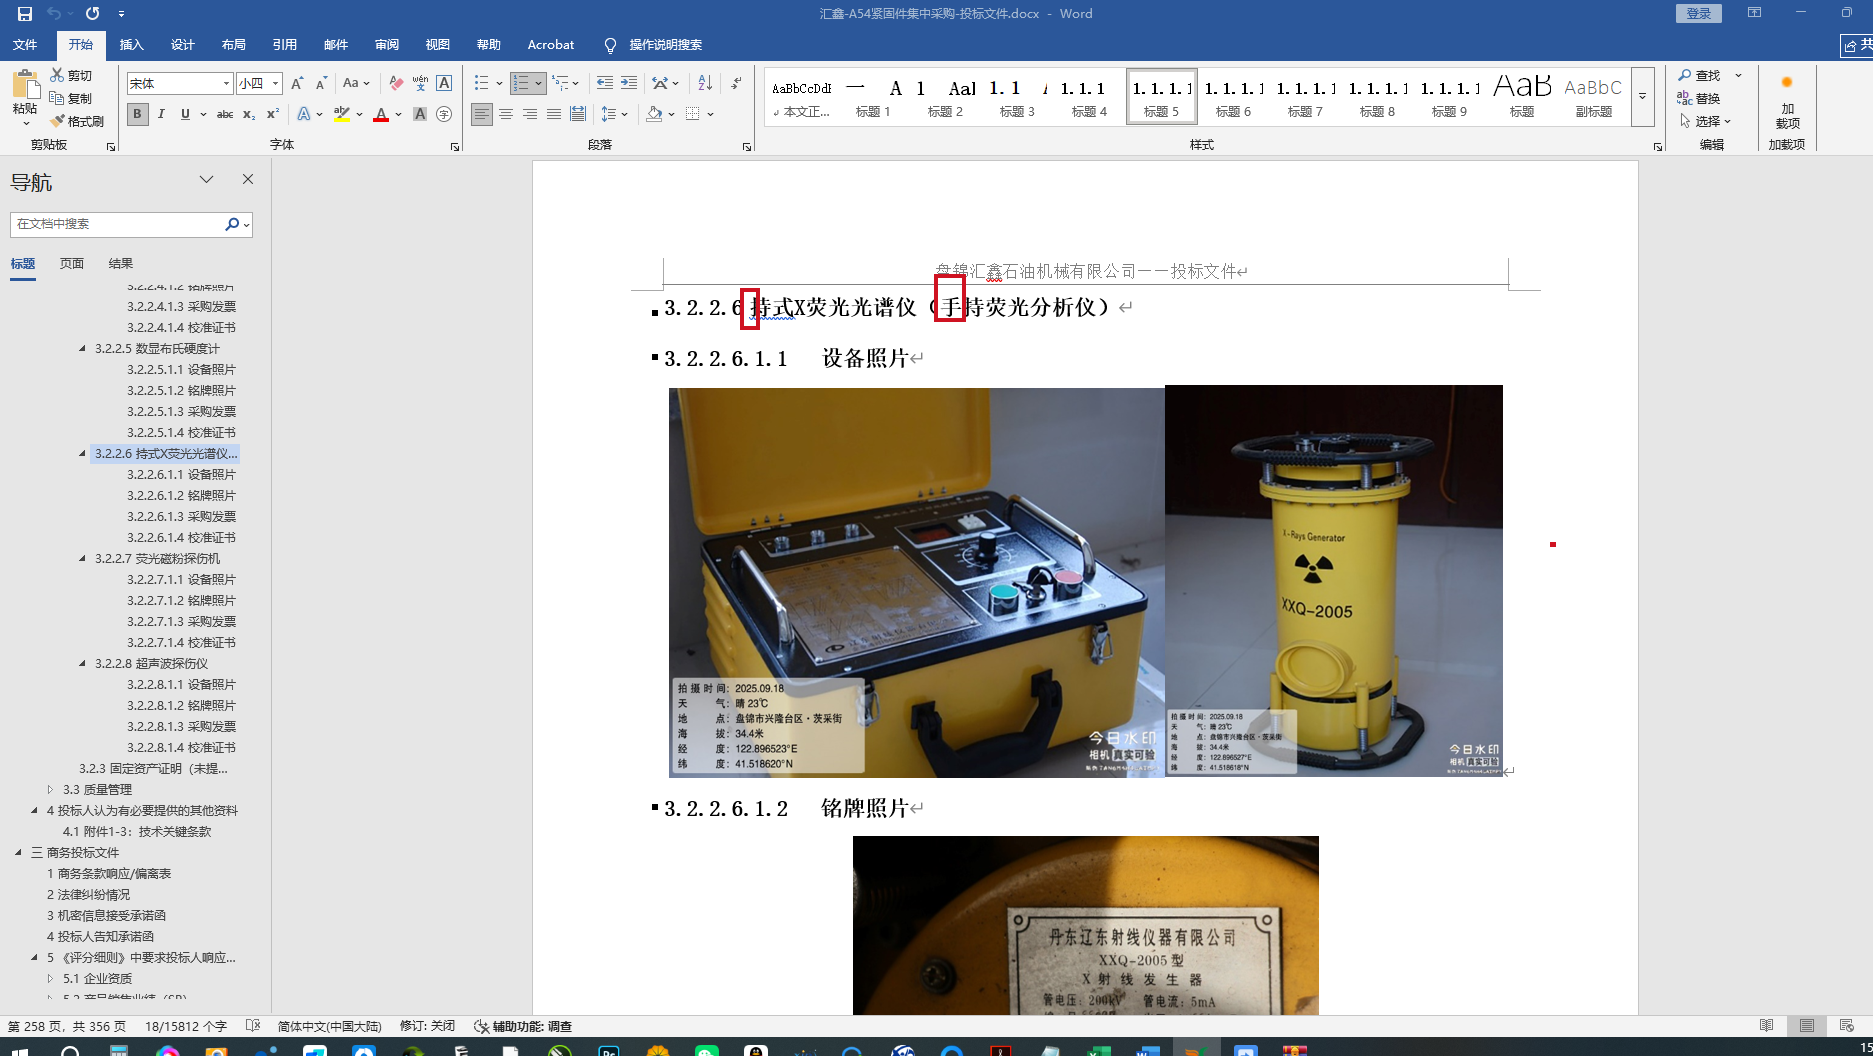Screen dimensions: 1873x1056
Task: Open the 文件 (File) menu
Action: [x=25, y=45]
